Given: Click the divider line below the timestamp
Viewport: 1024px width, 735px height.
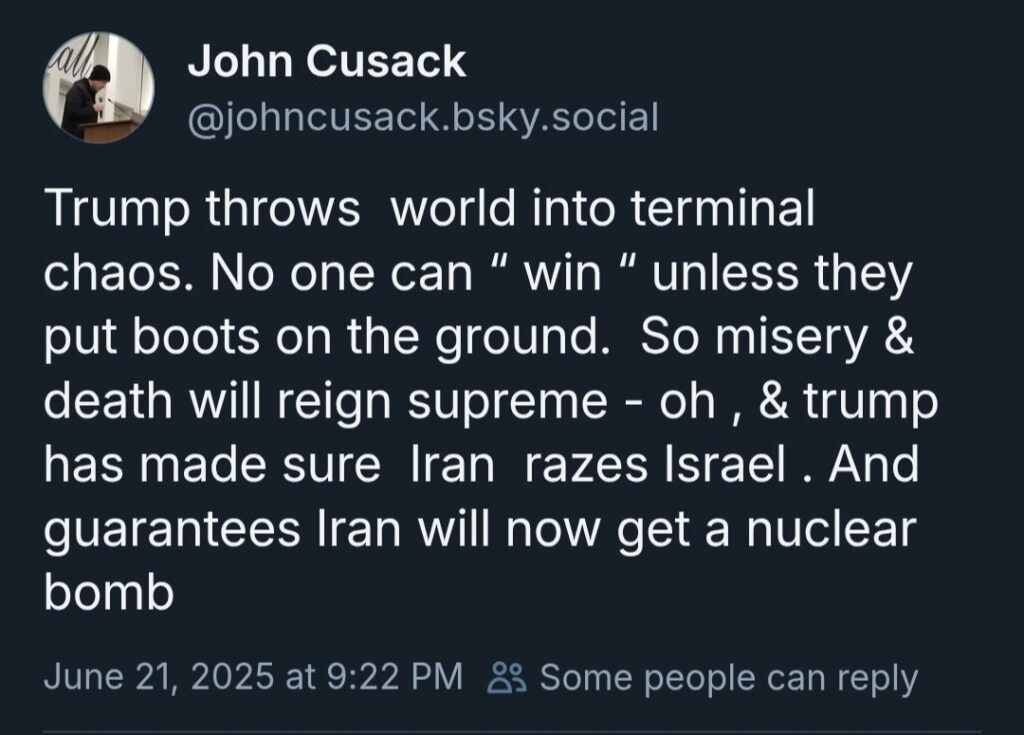Looking at the screenshot, I should 512,732.
